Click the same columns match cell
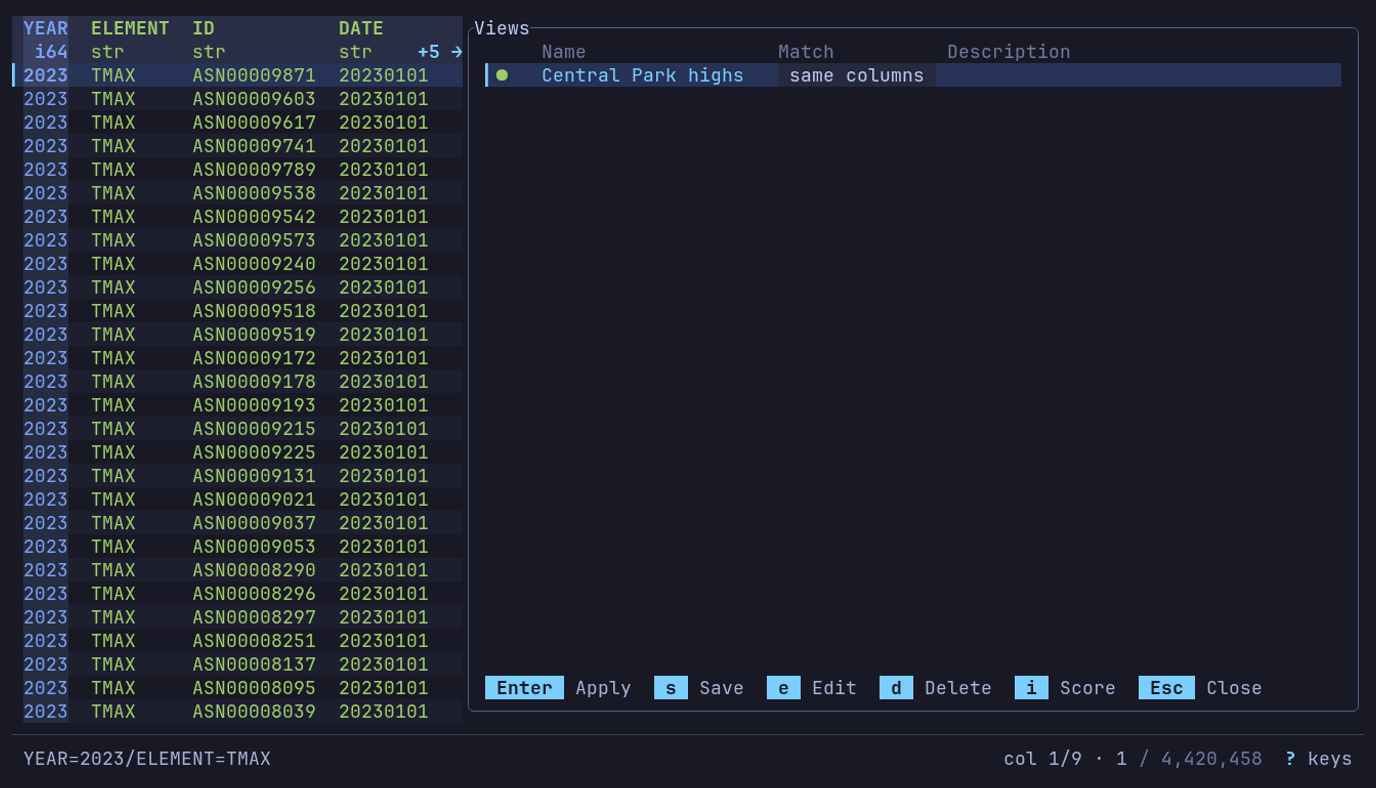1376x788 pixels. (x=857, y=75)
